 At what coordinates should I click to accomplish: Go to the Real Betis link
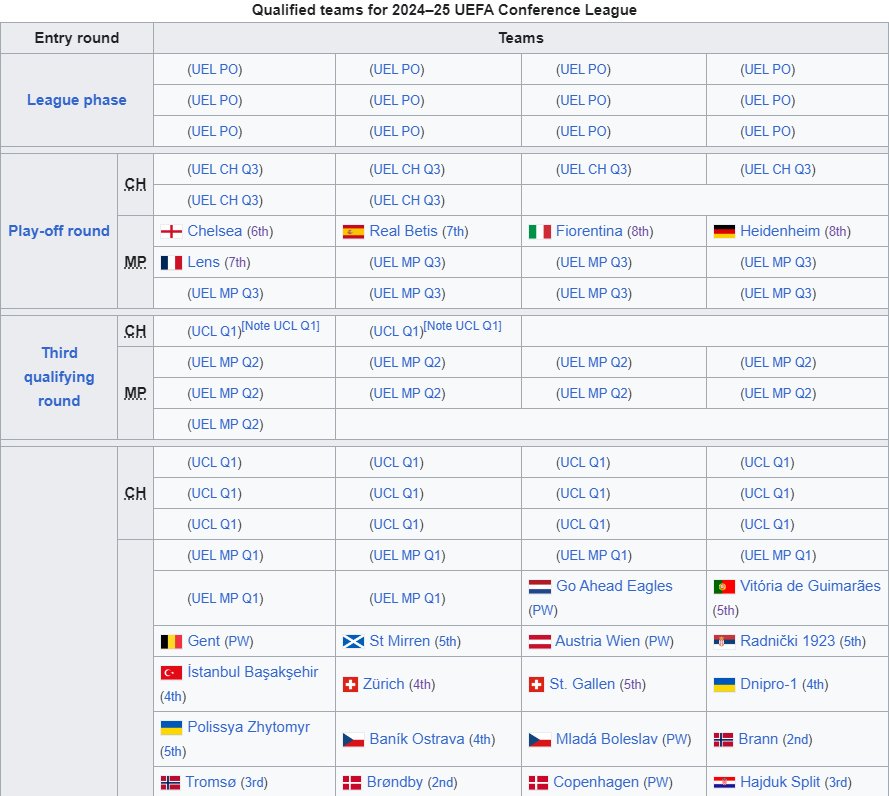(403, 231)
